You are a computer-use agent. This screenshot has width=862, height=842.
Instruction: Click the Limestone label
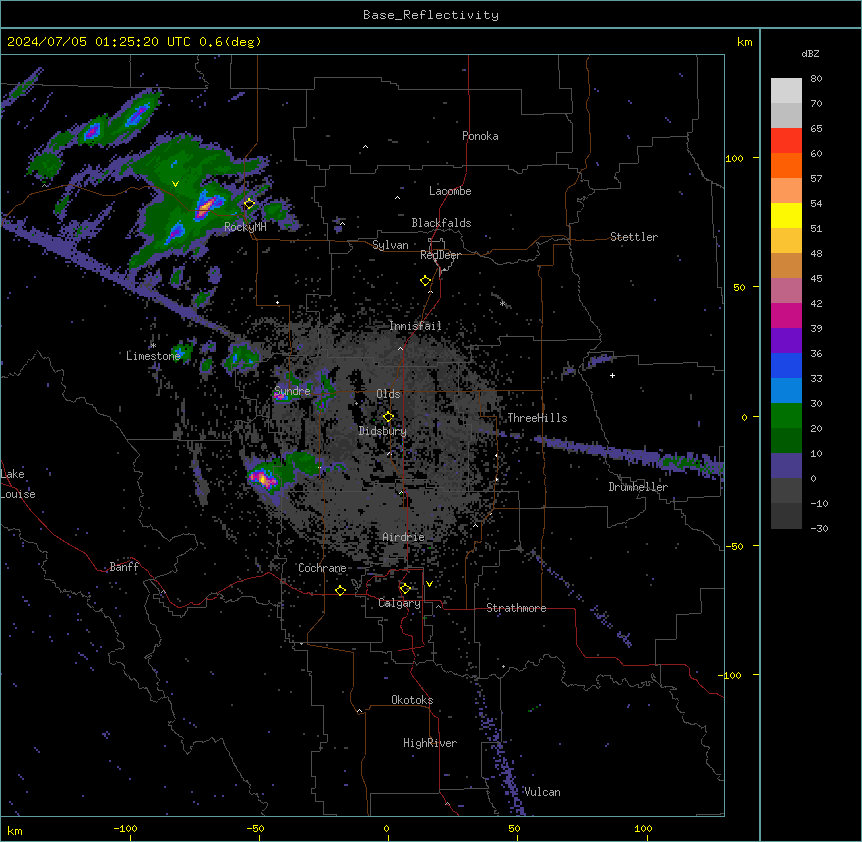coord(153,356)
